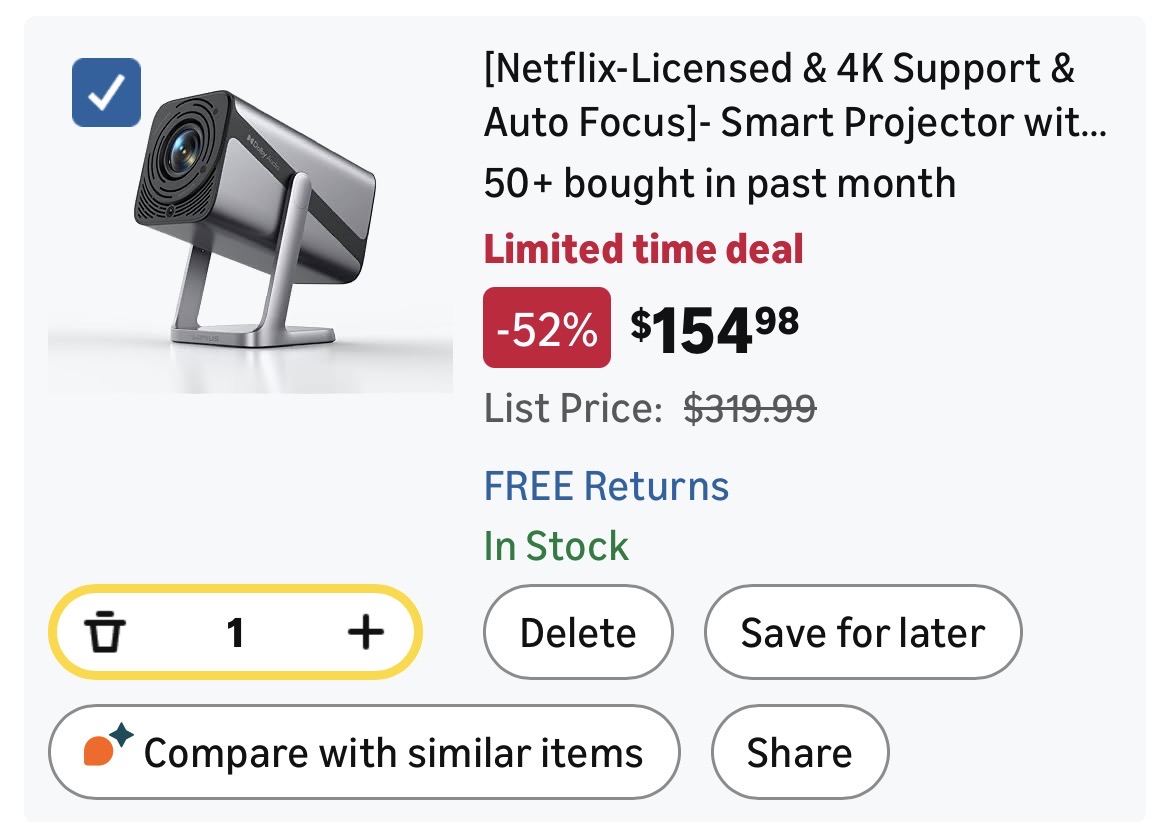Click the Share button
Screen dimensions: 1170x822
(x=799, y=753)
